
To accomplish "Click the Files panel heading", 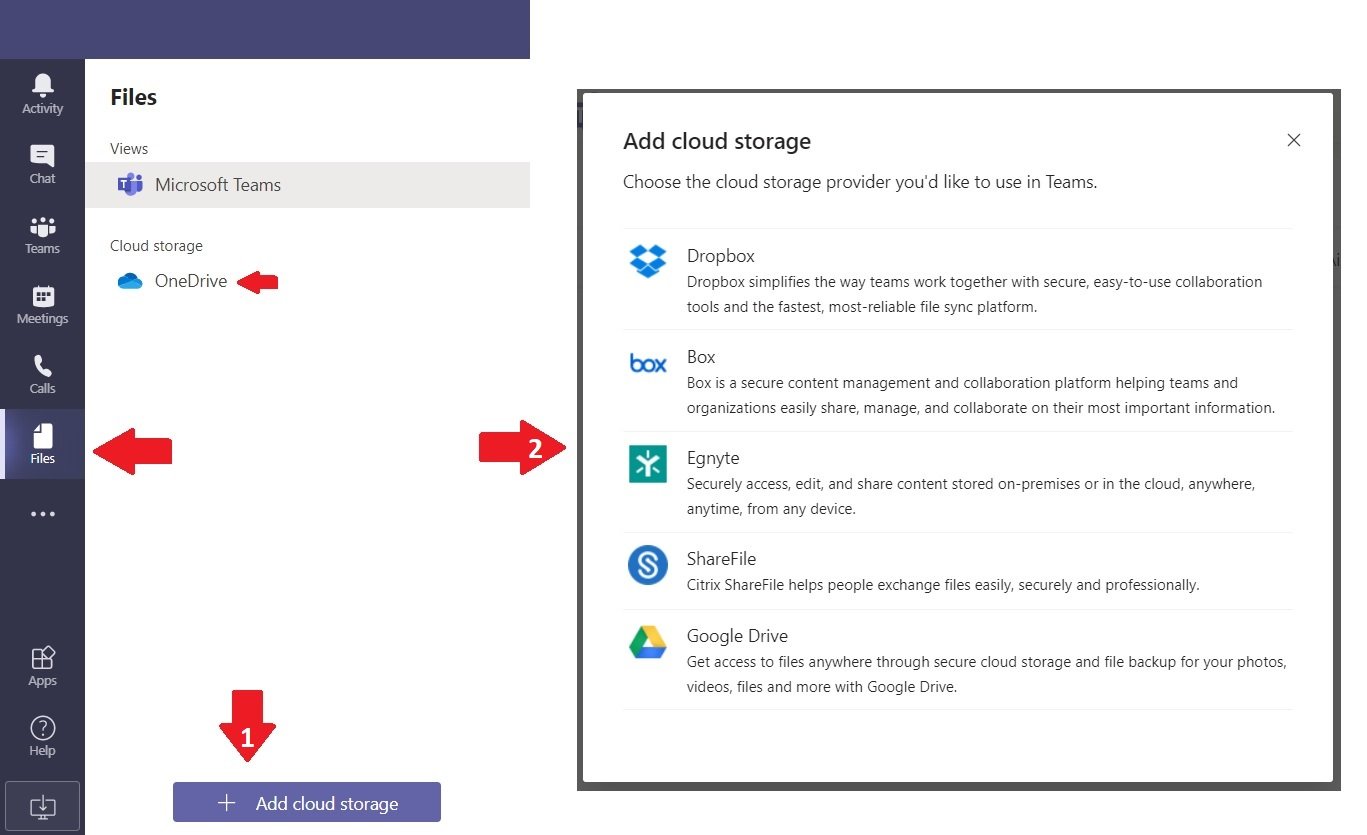I will point(133,97).
